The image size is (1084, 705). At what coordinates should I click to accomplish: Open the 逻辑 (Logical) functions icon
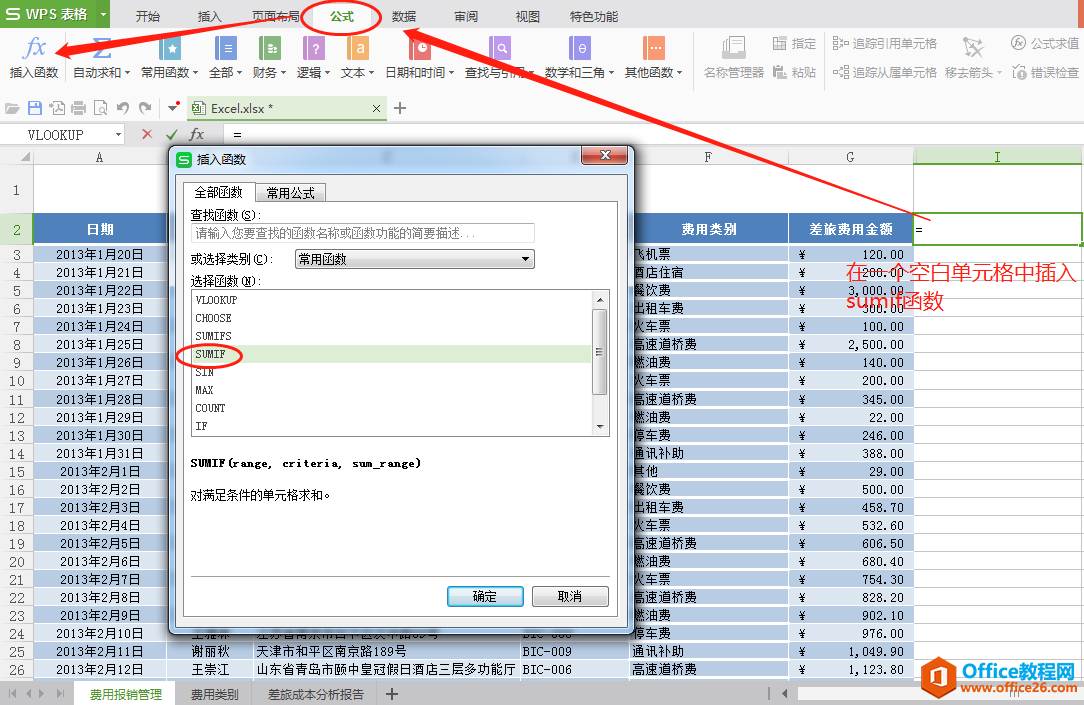coord(313,49)
